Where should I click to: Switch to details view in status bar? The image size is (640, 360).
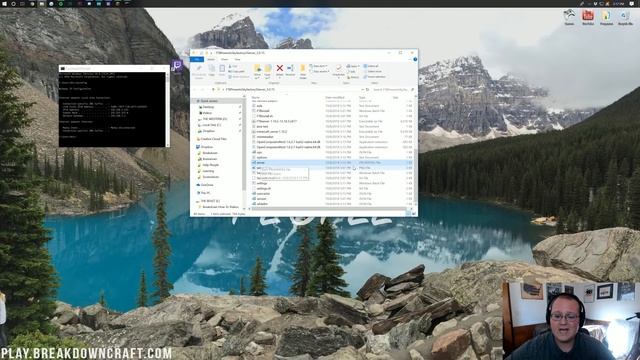coord(409,213)
